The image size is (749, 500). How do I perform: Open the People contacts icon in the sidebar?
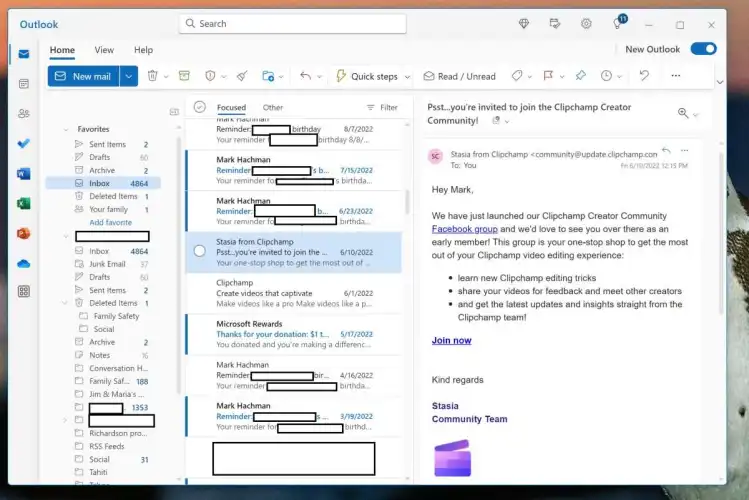pyautogui.click(x=24, y=114)
